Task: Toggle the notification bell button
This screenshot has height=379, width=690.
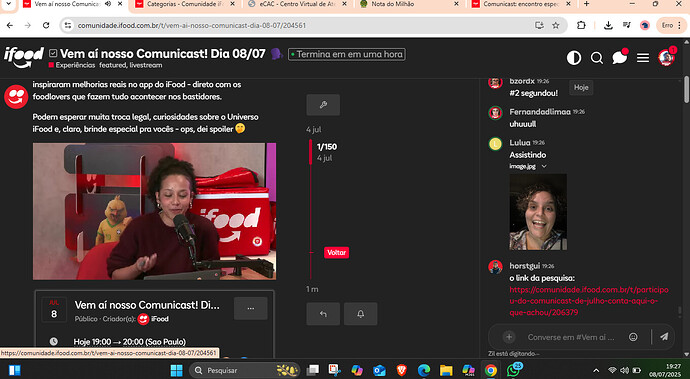Action: pyautogui.click(x=360, y=314)
